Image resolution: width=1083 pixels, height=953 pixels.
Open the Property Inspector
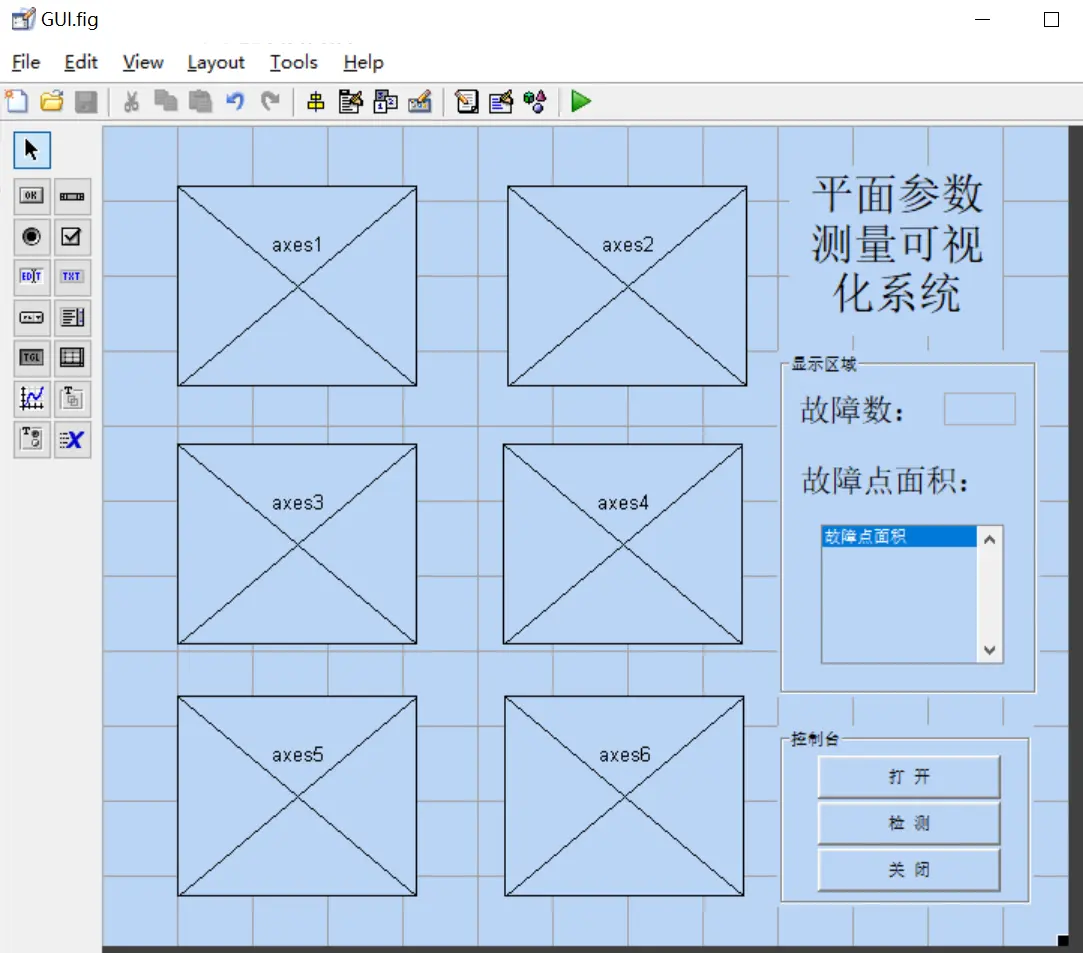point(501,102)
